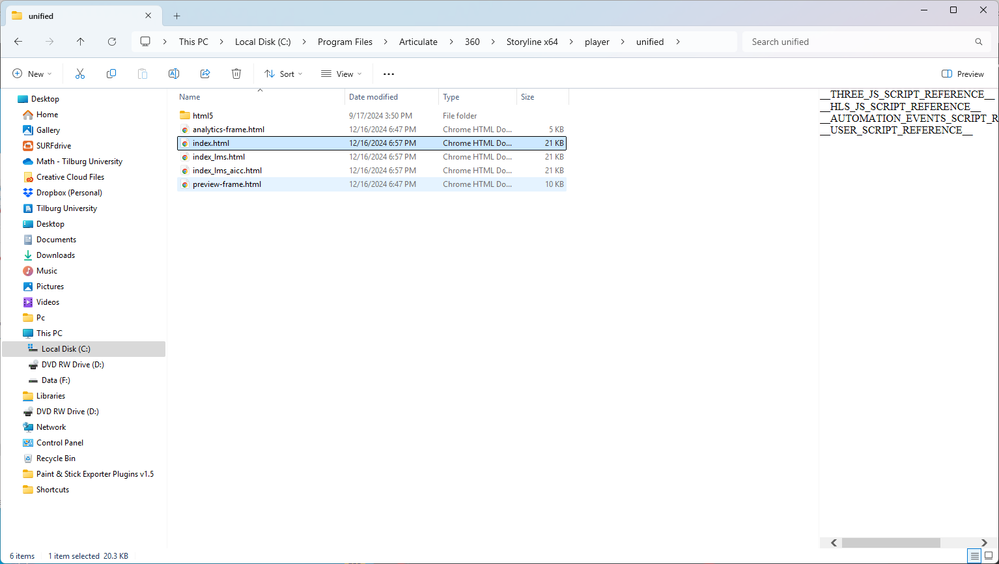Open the See more three-dots menu

[x=389, y=74]
